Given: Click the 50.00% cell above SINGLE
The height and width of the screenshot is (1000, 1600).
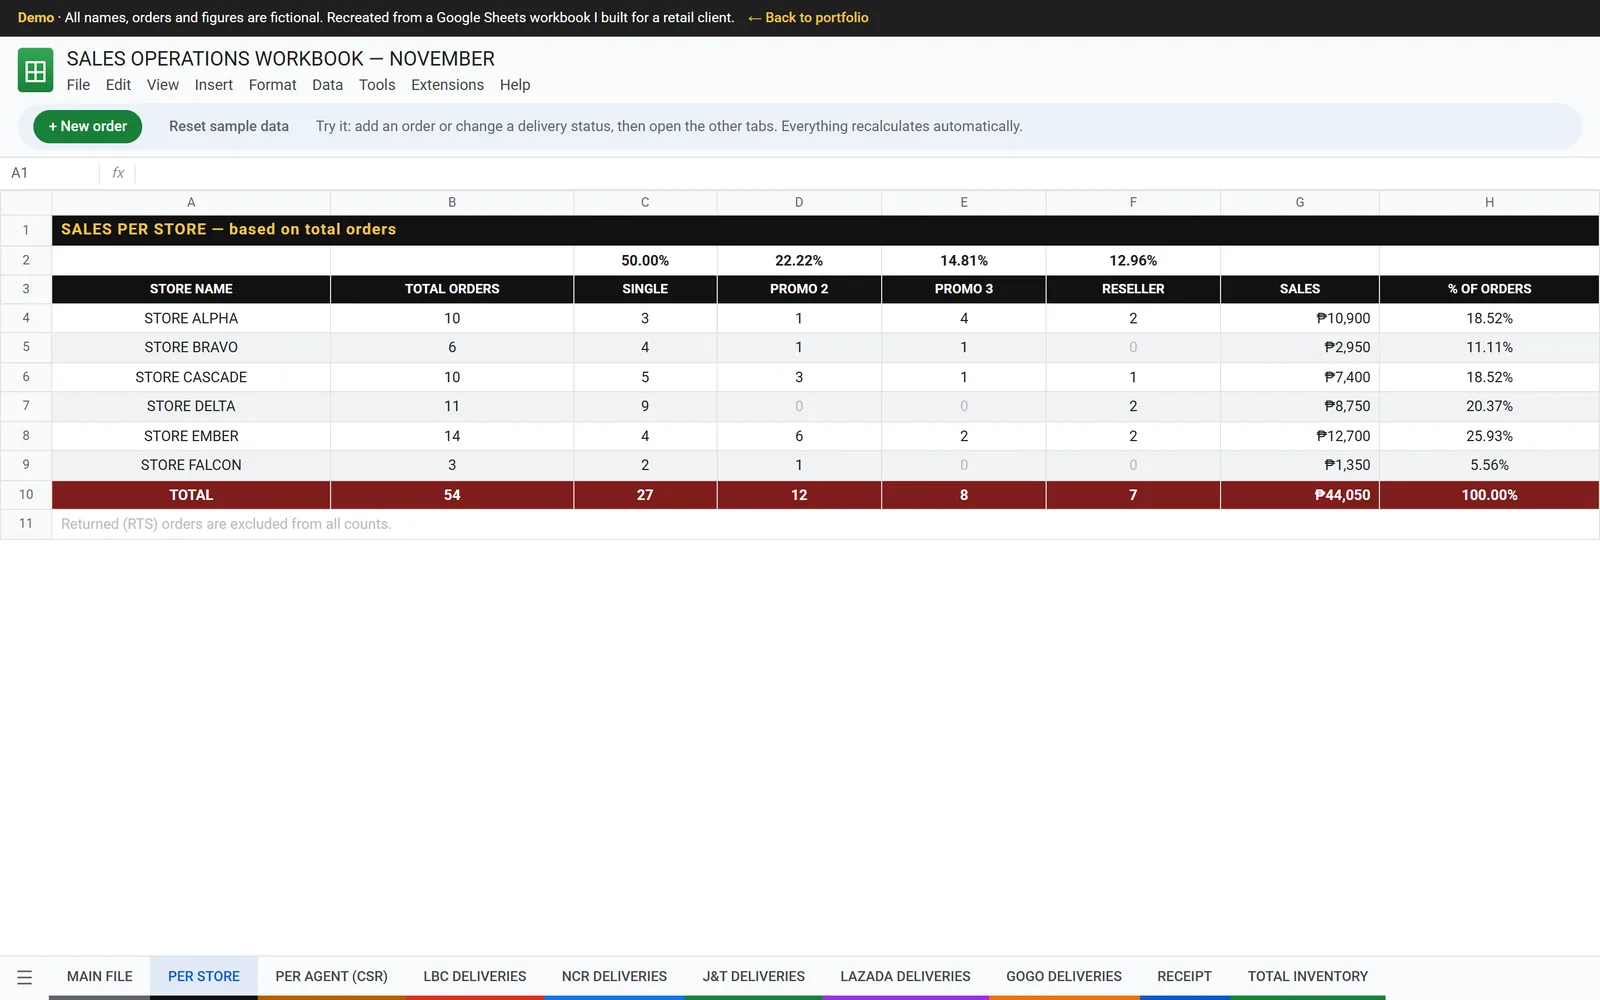Looking at the screenshot, I should pyautogui.click(x=645, y=260).
